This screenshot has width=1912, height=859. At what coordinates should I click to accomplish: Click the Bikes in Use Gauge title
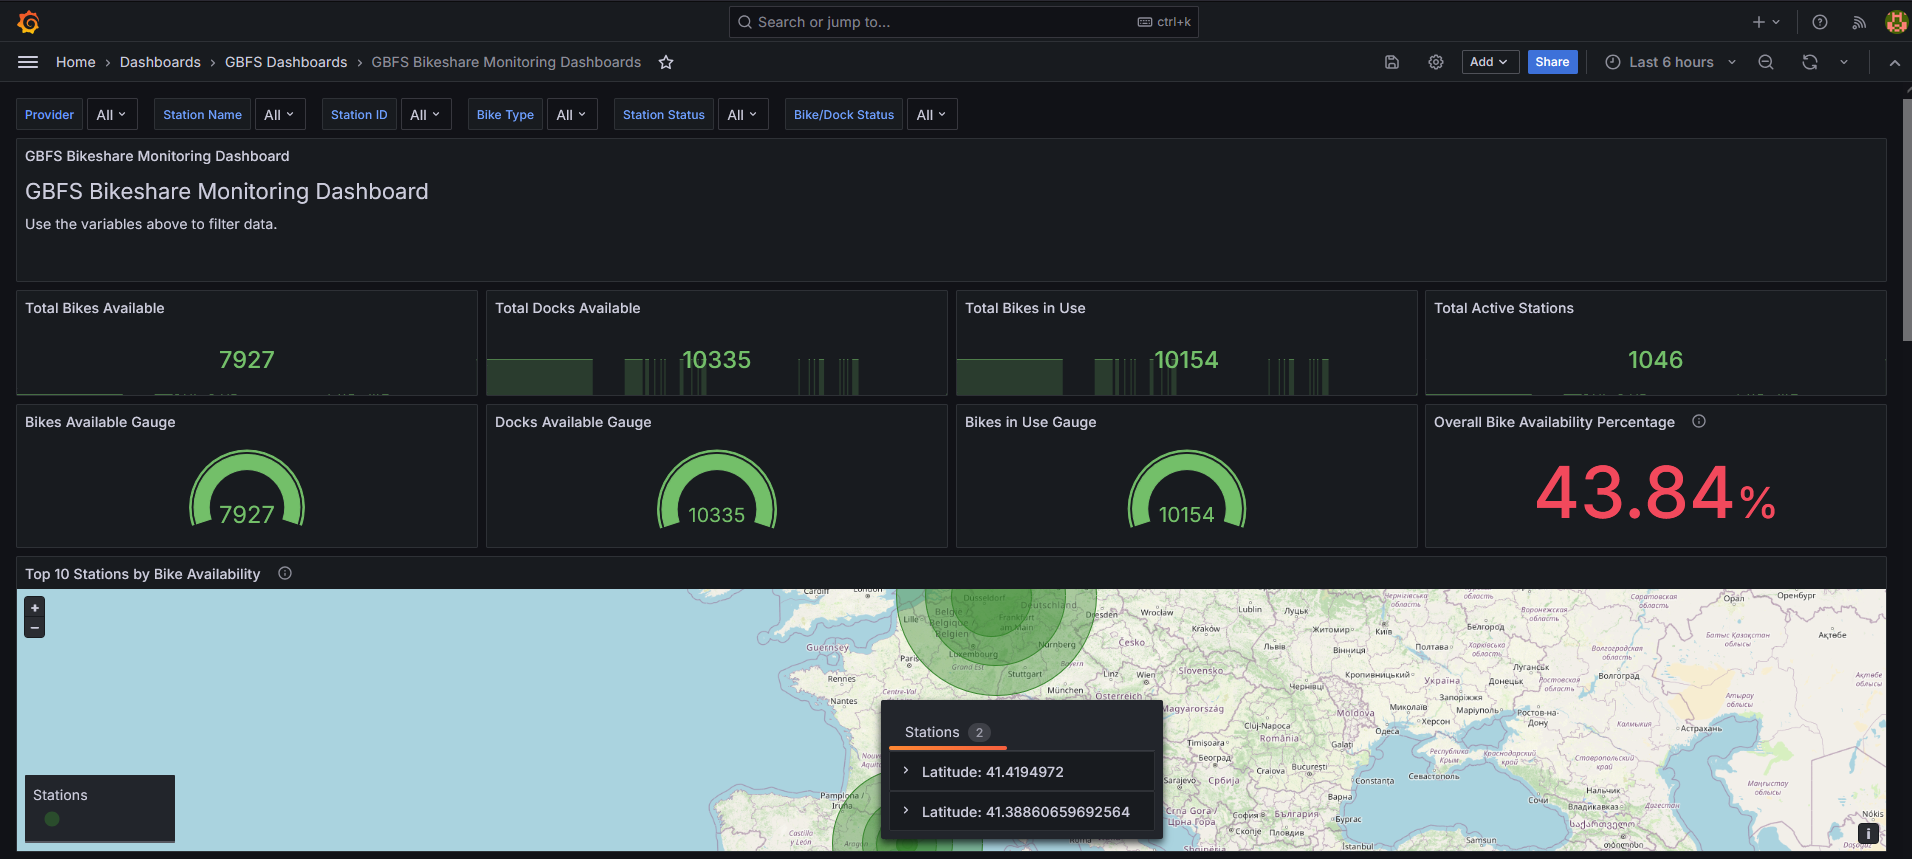point(1030,422)
